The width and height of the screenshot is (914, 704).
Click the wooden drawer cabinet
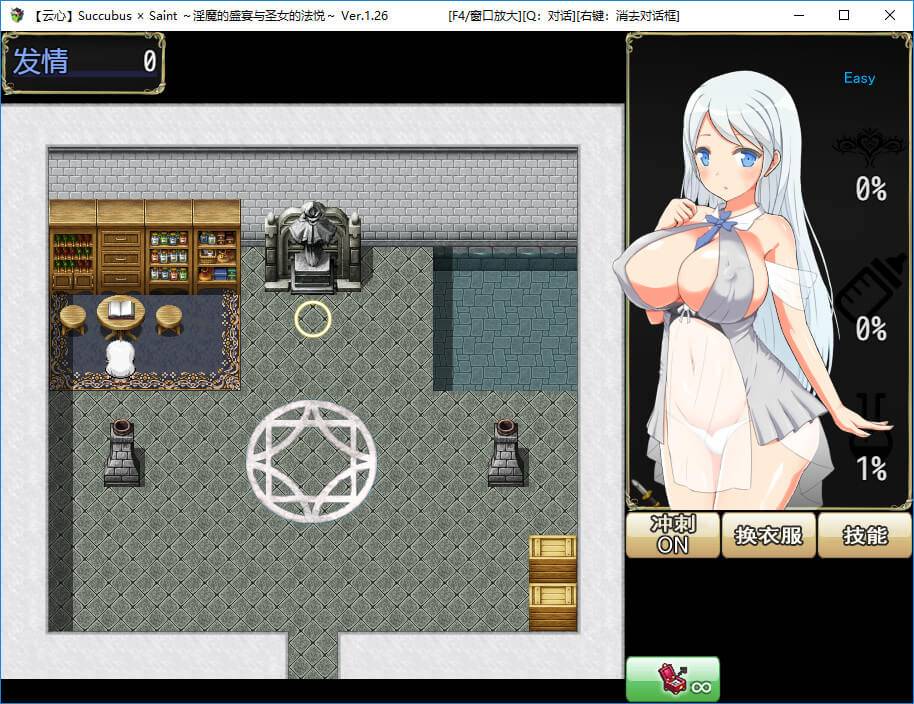(x=121, y=258)
